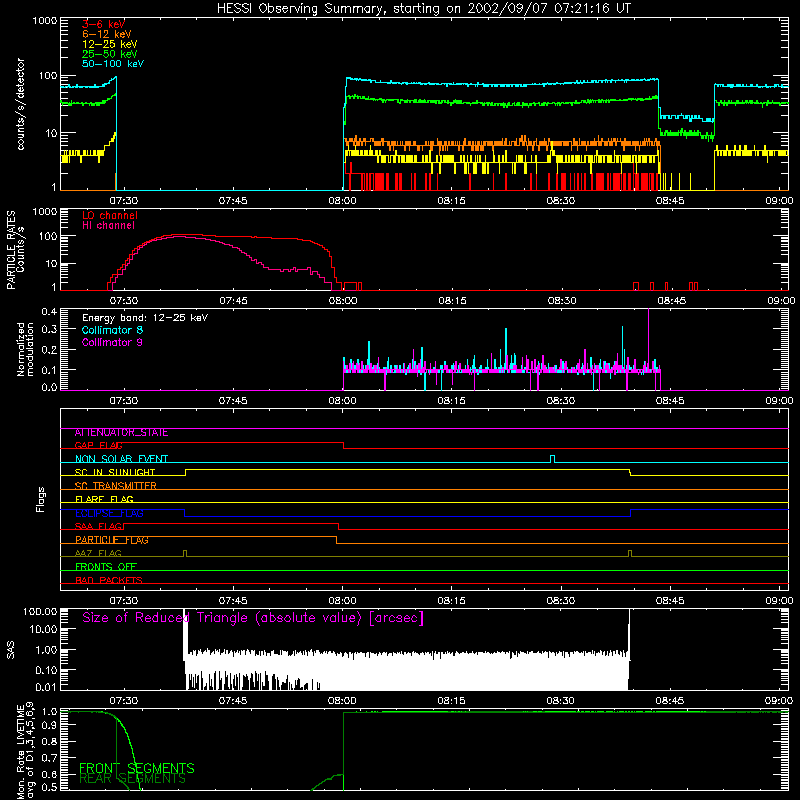Click the green 25-50 keV legend entry

[110, 54]
